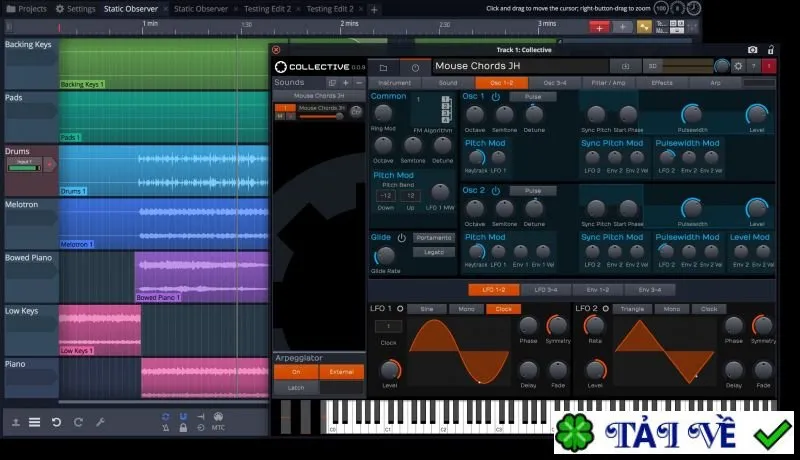This screenshot has width=800, height=460.
Task: Click the Latch button in Arpeggiator
Action: coord(296,388)
